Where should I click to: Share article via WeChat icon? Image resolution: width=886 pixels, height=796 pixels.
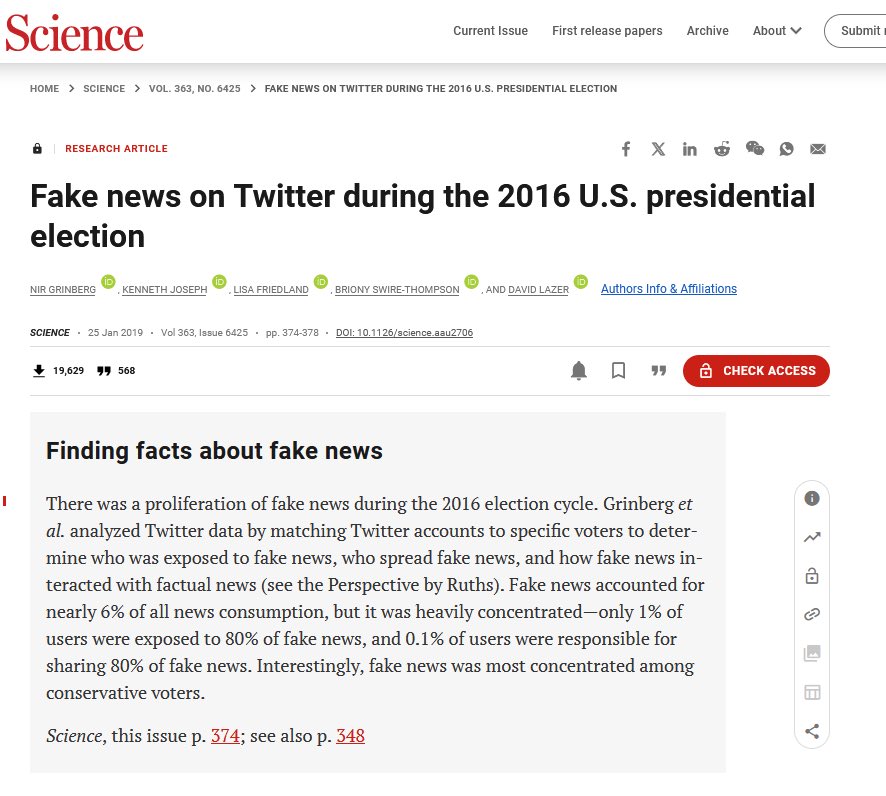(754, 149)
